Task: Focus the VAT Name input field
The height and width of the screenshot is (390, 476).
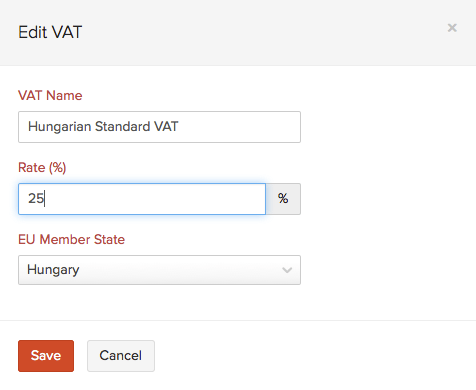Action: (x=159, y=127)
